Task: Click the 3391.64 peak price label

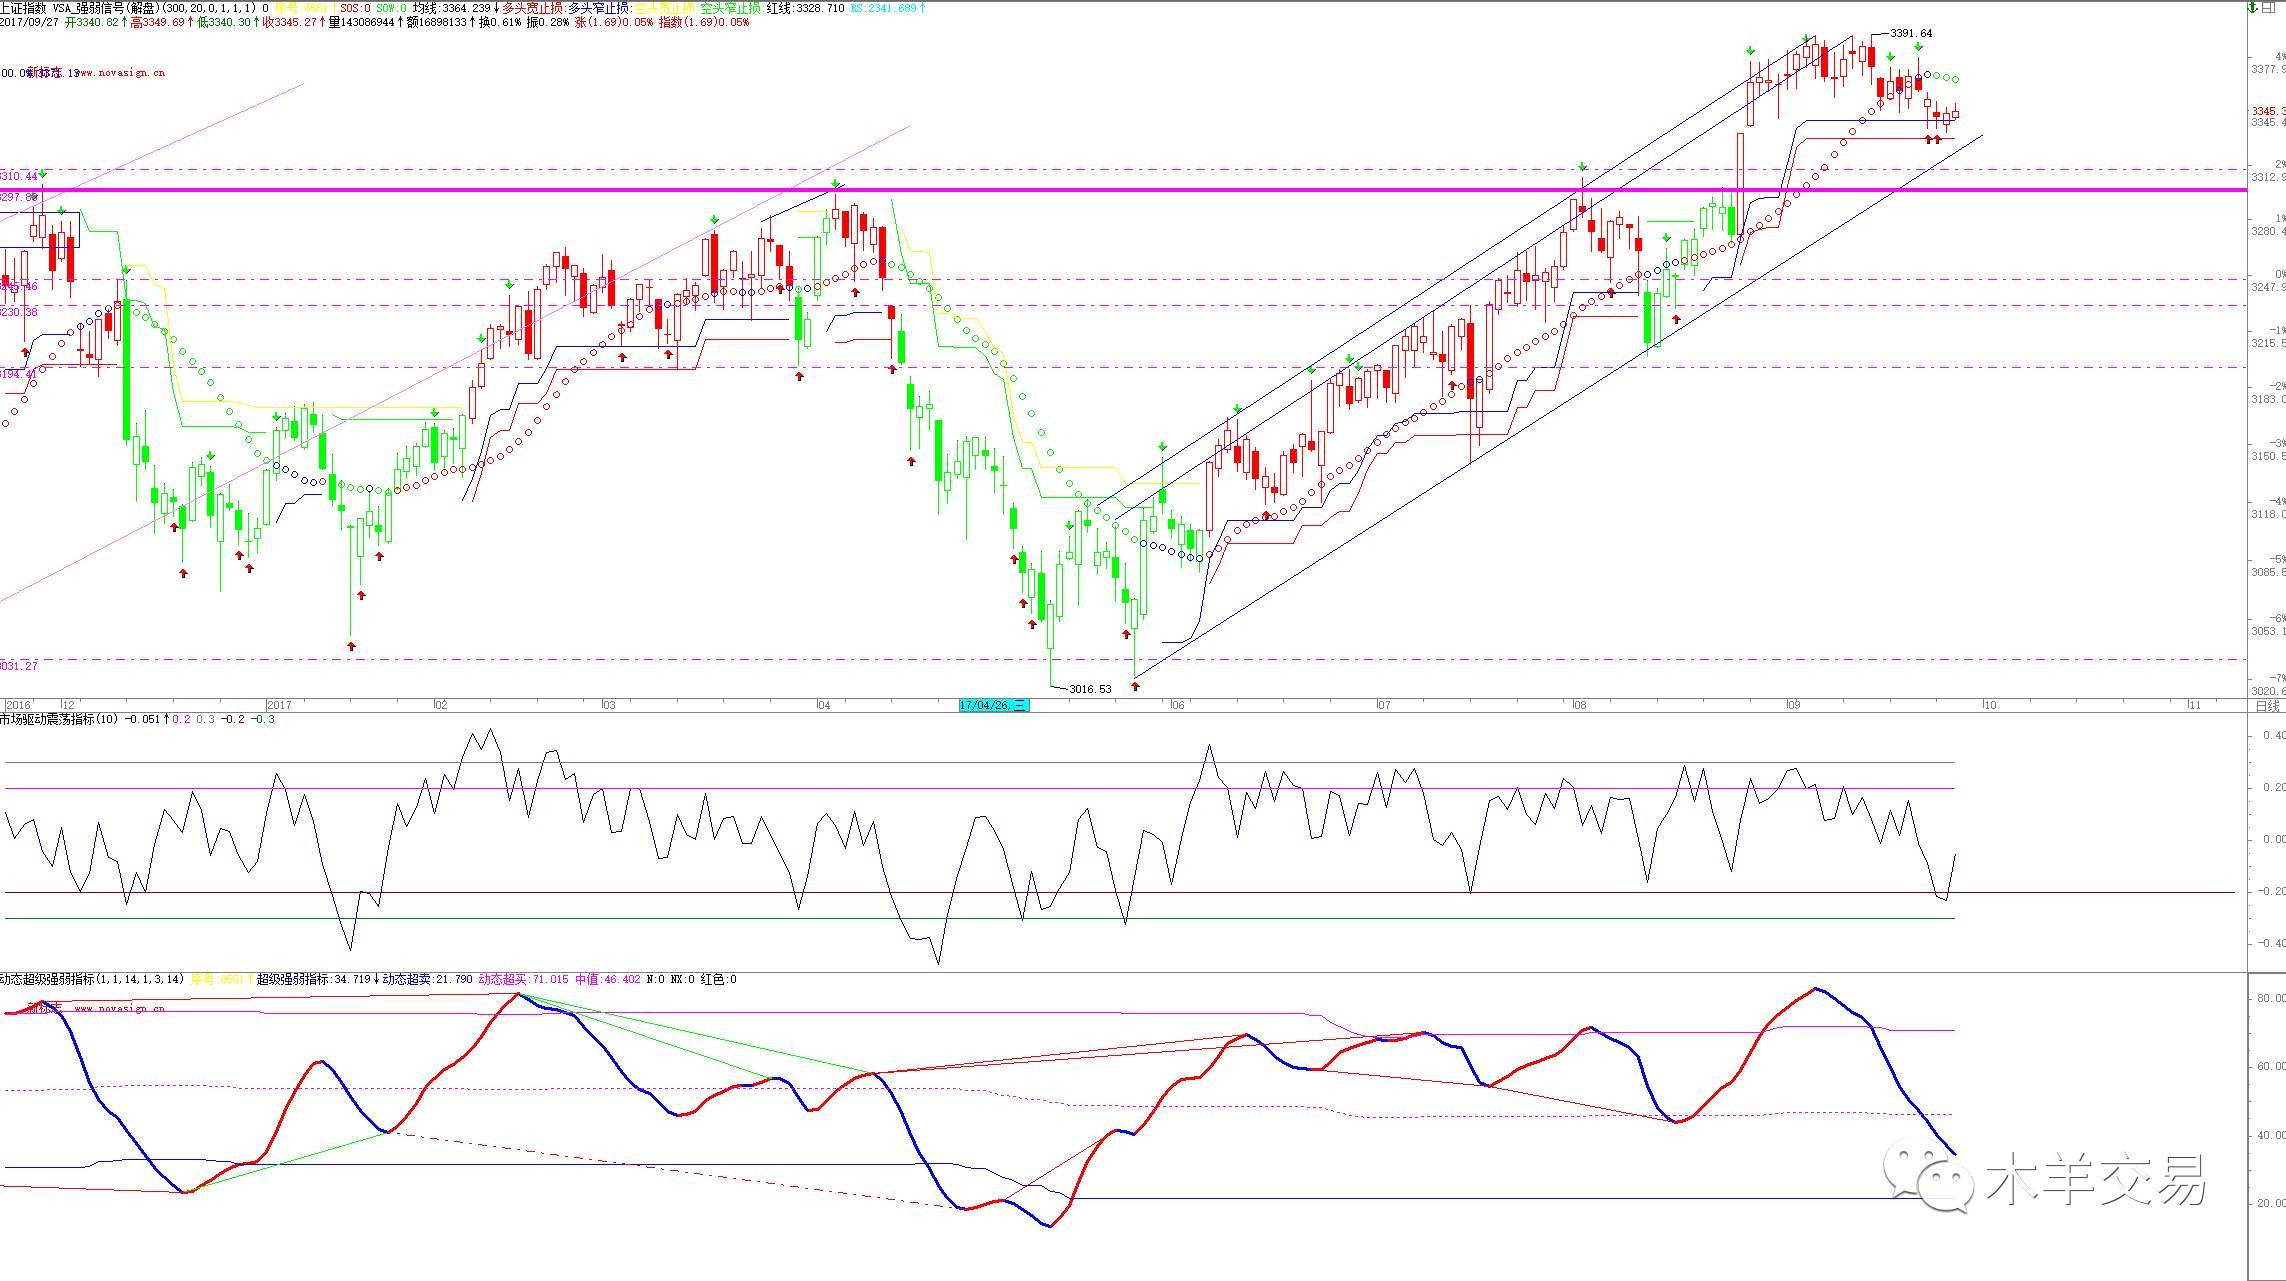Action: [1911, 33]
